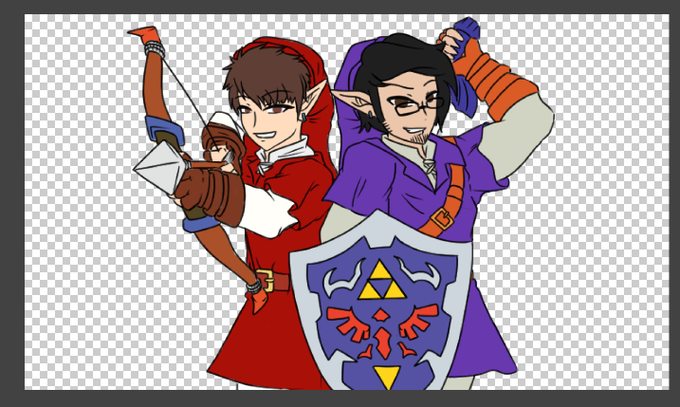This screenshot has height=407, width=680.
Task: Click the bottom yellow triangle on the shield
Action: click(x=386, y=377)
